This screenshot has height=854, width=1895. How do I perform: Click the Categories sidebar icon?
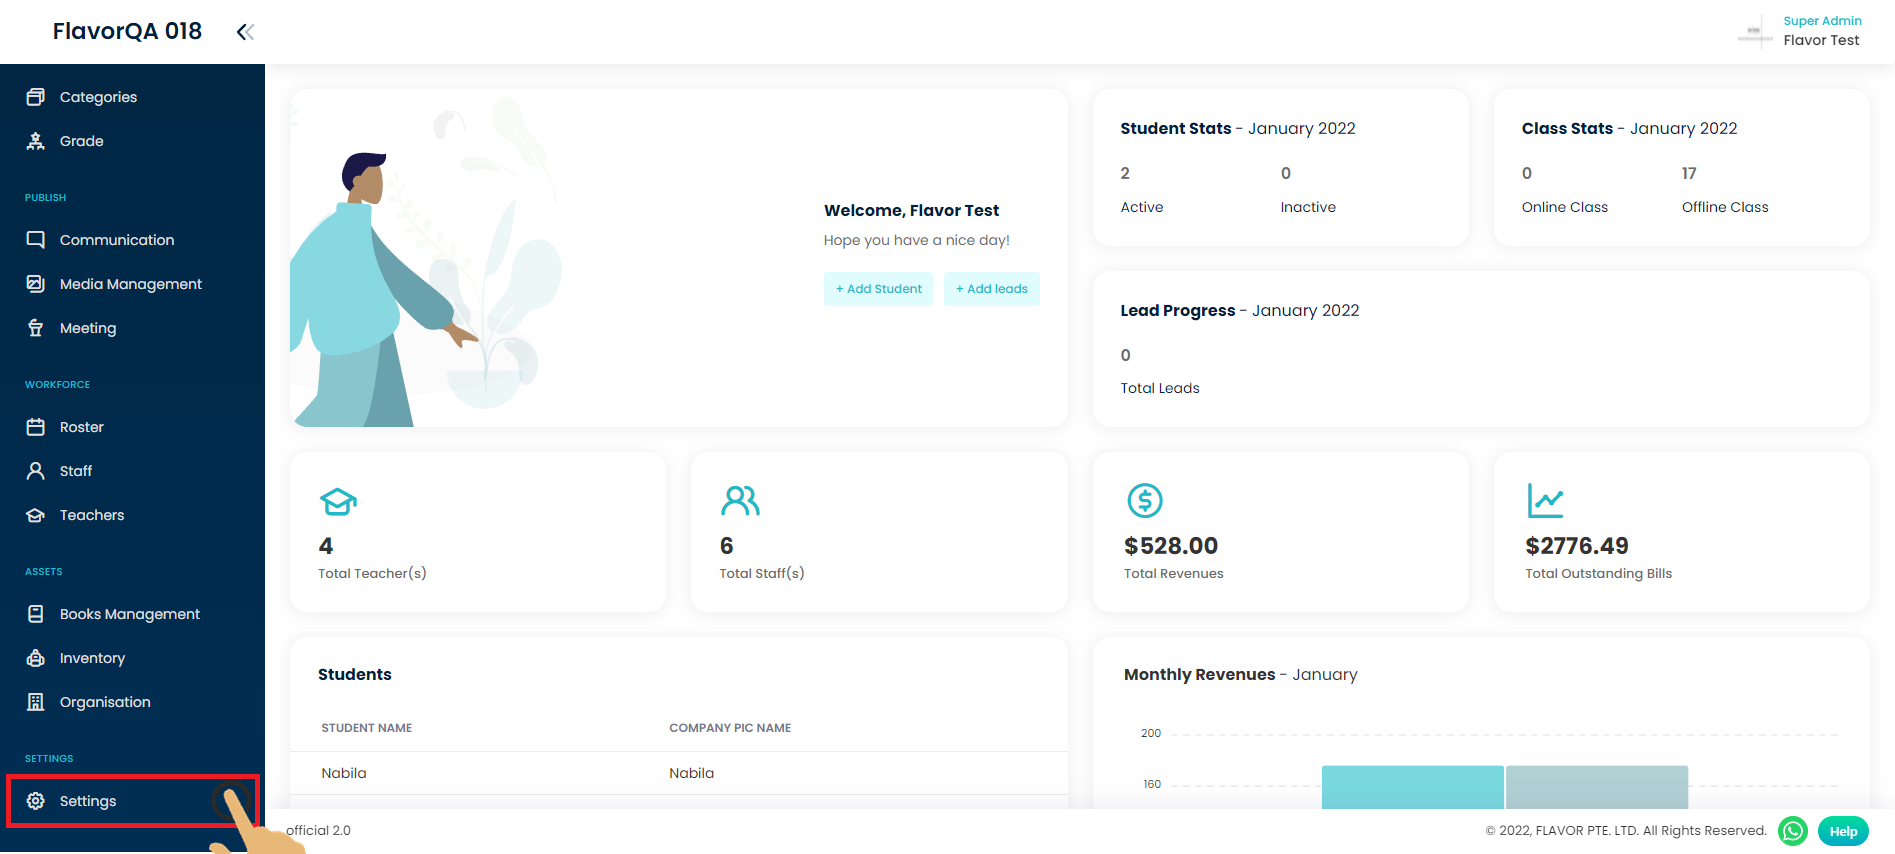point(36,97)
